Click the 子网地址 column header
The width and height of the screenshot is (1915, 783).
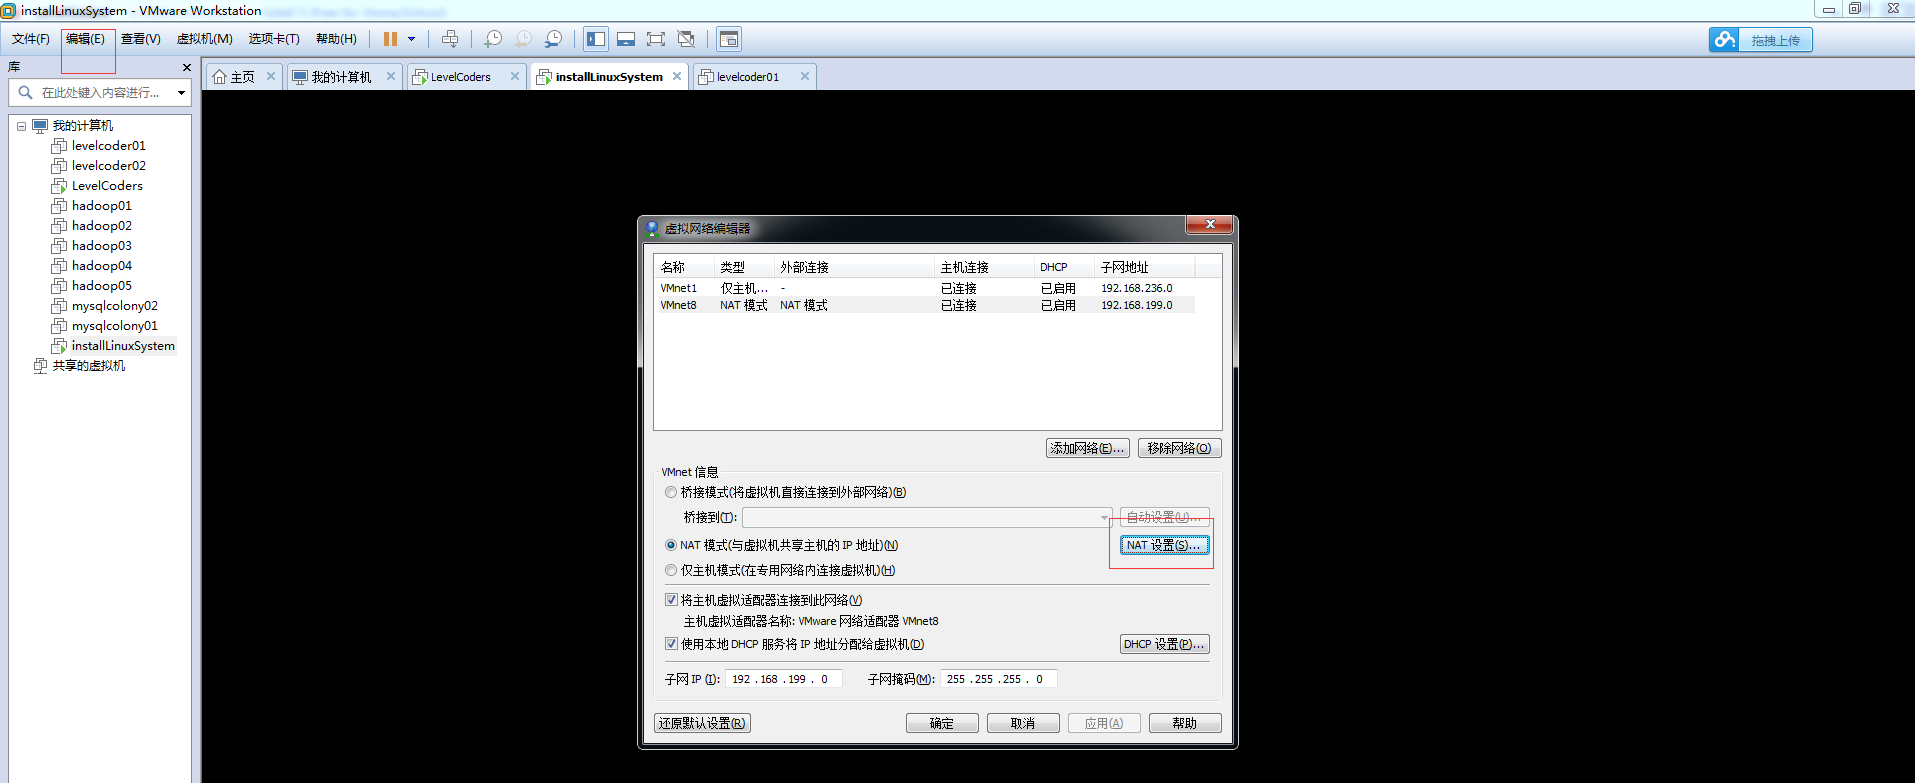tap(1145, 267)
